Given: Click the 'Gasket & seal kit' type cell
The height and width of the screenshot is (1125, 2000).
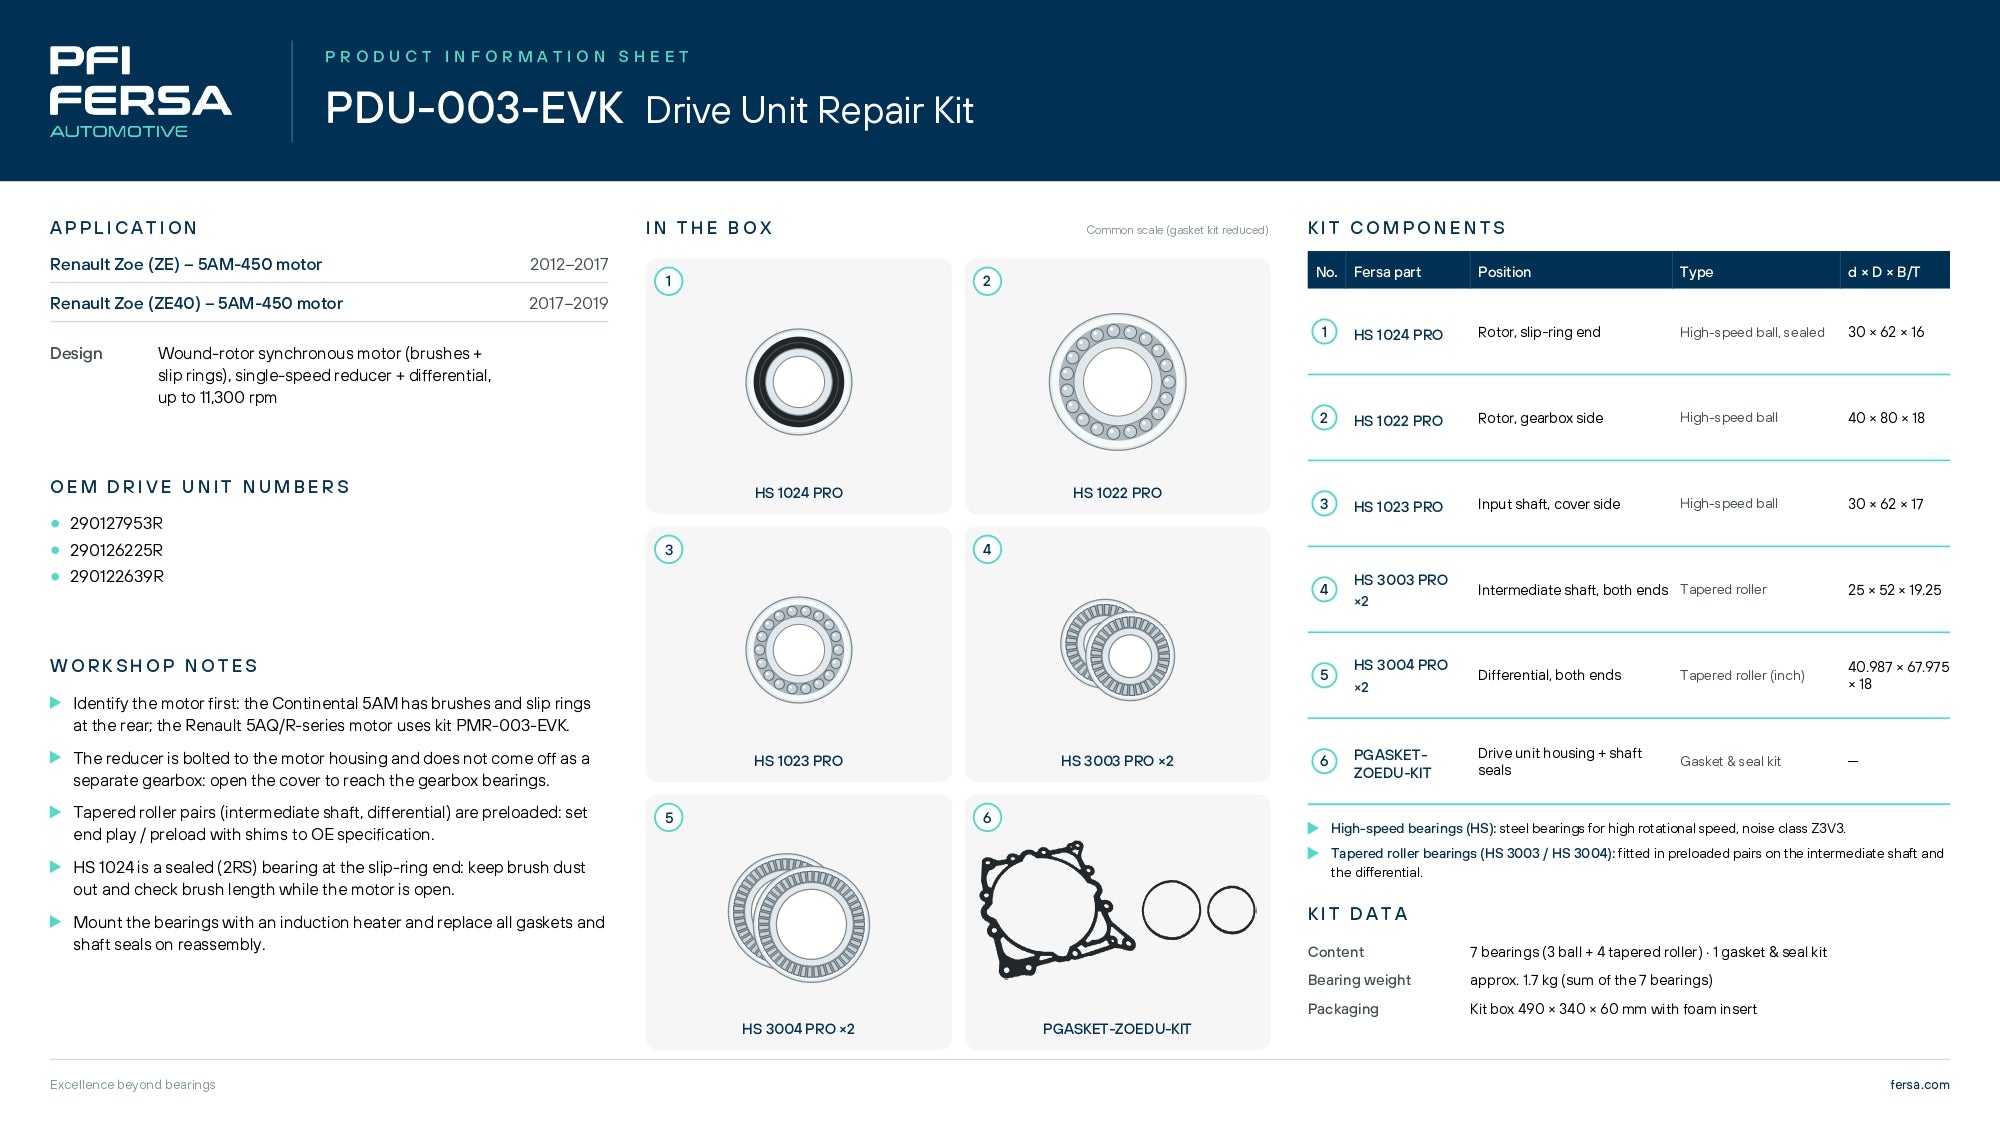Looking at the screenshot, I should point(1730,761).
